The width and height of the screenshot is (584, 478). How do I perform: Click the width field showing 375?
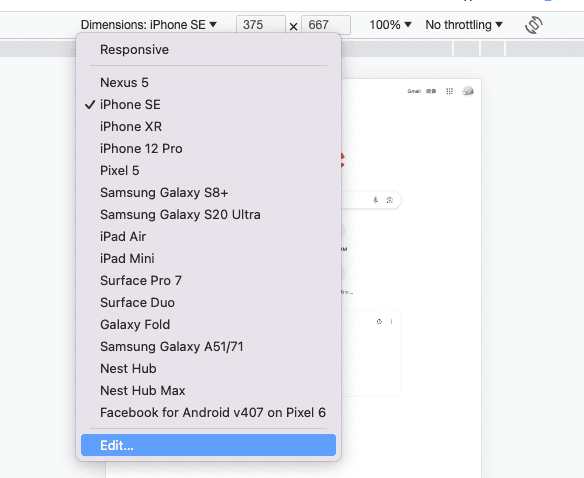pyautogui.click(x=261, y=25)
